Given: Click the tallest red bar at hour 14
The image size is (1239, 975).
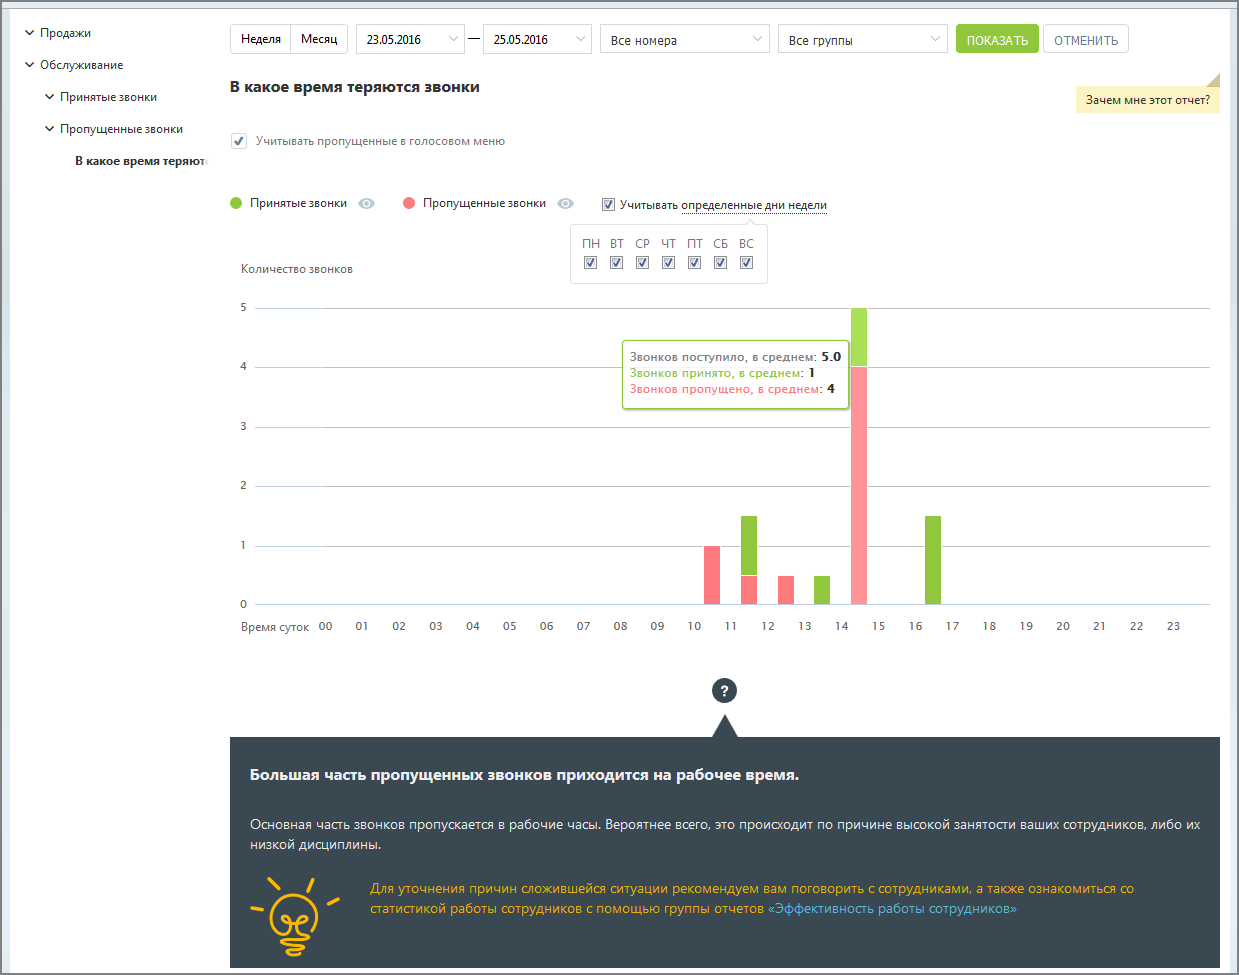Looking at the screenshot, I should (859, 485).
